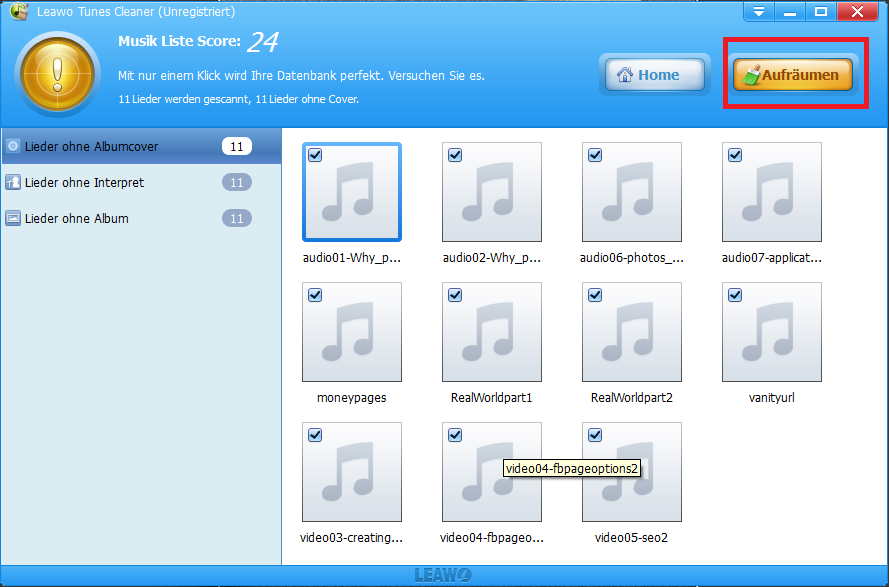Click the 'vanityurl' file name label

772,398
